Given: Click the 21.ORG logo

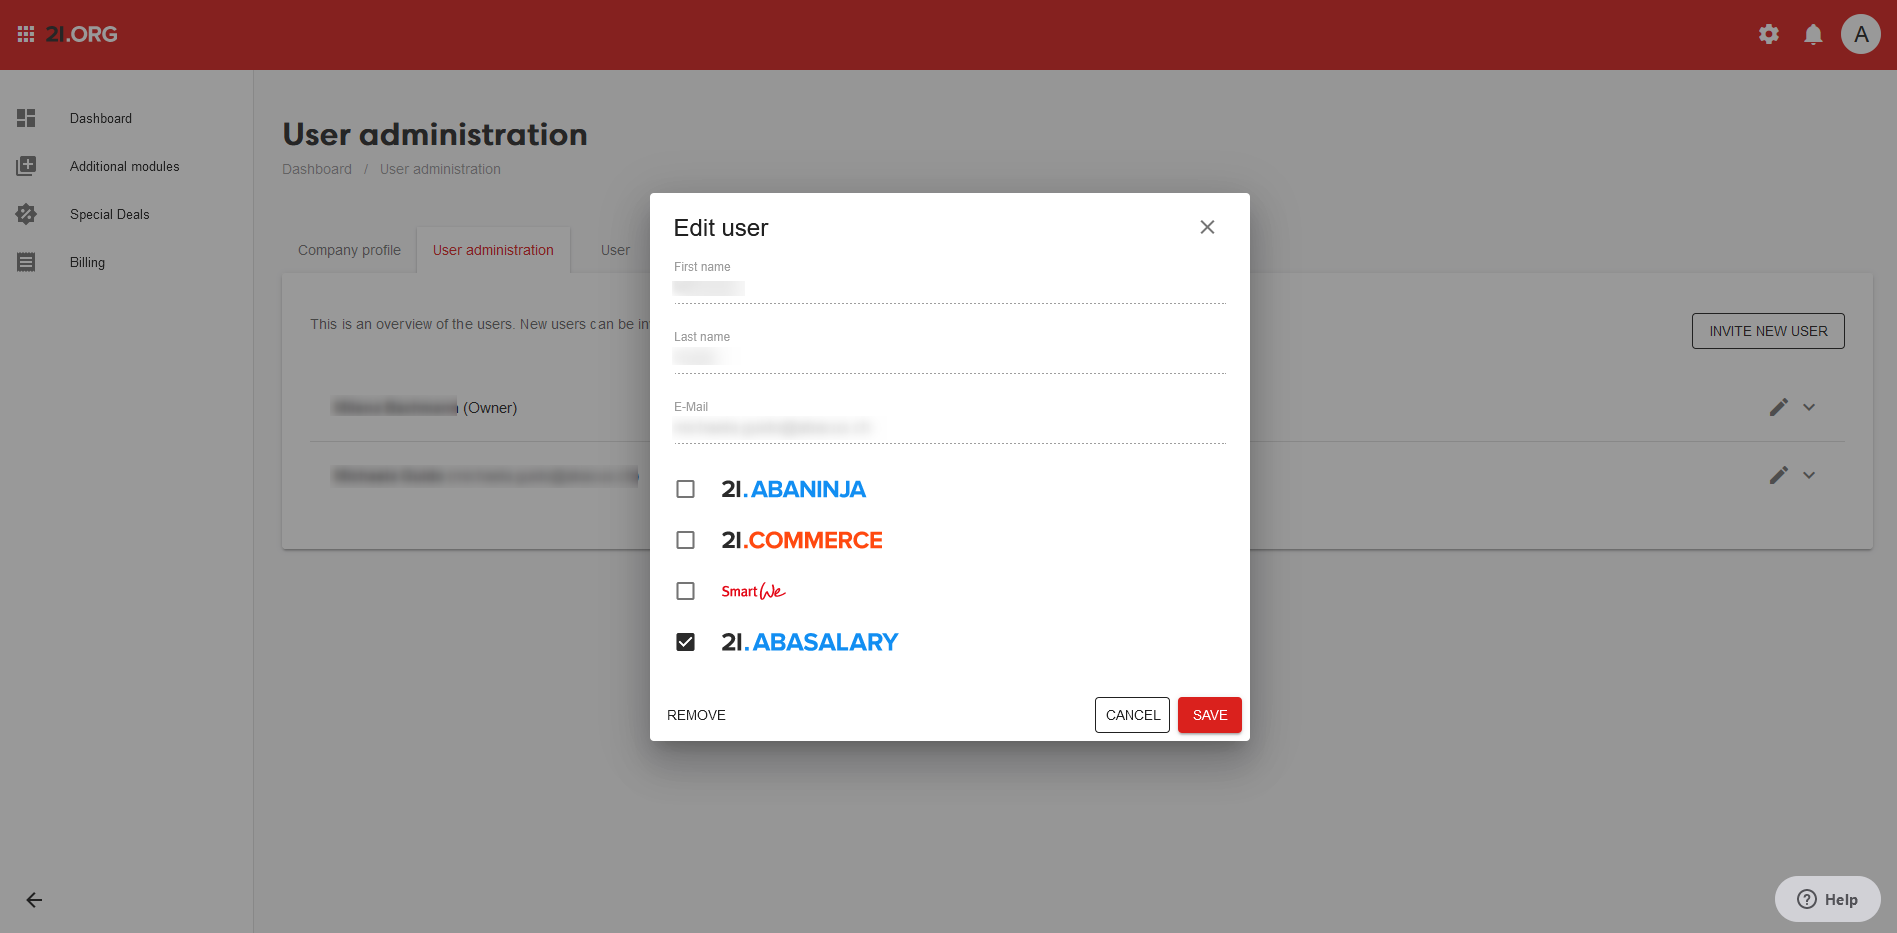Looking at the screenshot, I should (82, 34).
